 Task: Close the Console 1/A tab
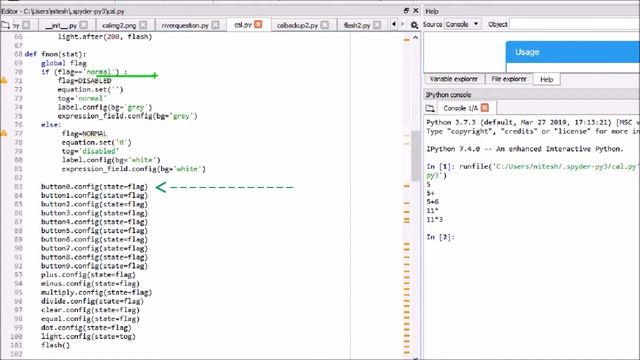point(485,108)
